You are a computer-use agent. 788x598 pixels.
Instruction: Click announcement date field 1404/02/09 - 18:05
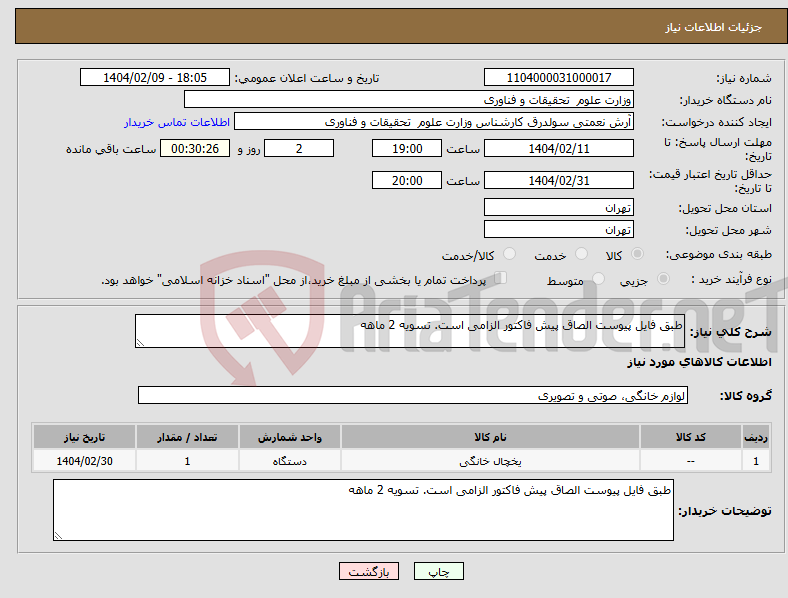coord(155,77)
